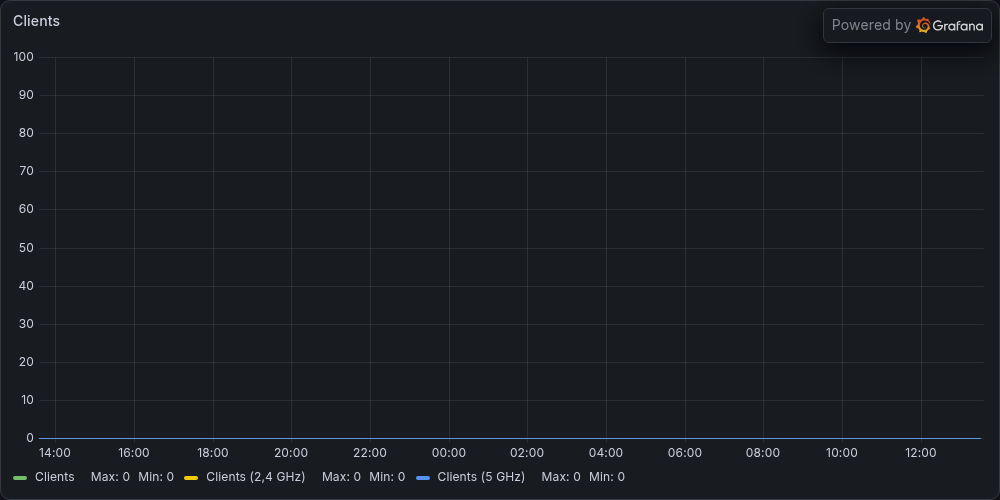The width and height of the screenshot is (1000, 500).
Task: Click the 100 y-axis label
Action: pos(24,57)
